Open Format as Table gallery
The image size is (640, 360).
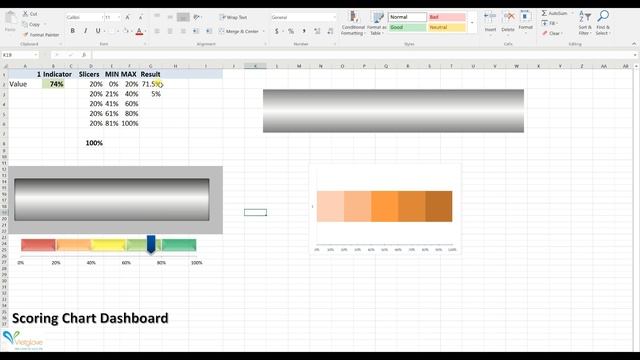tap(377, 23)
